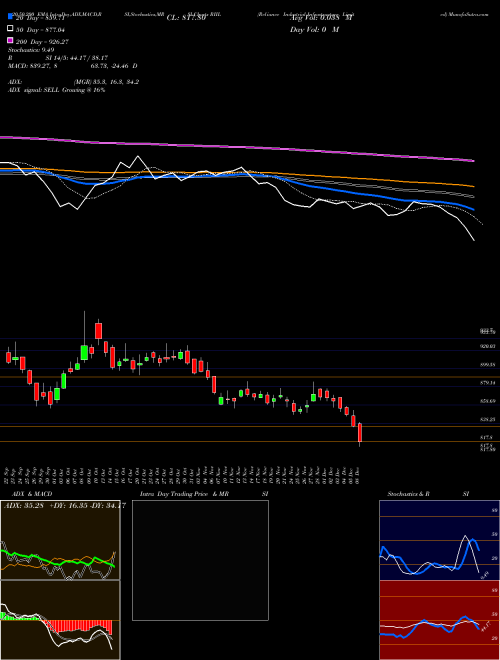The width and height of the screenshot is (500, 660).
Task: Click the 'Day Vol: 0 M' text
Action: point(314,30)
